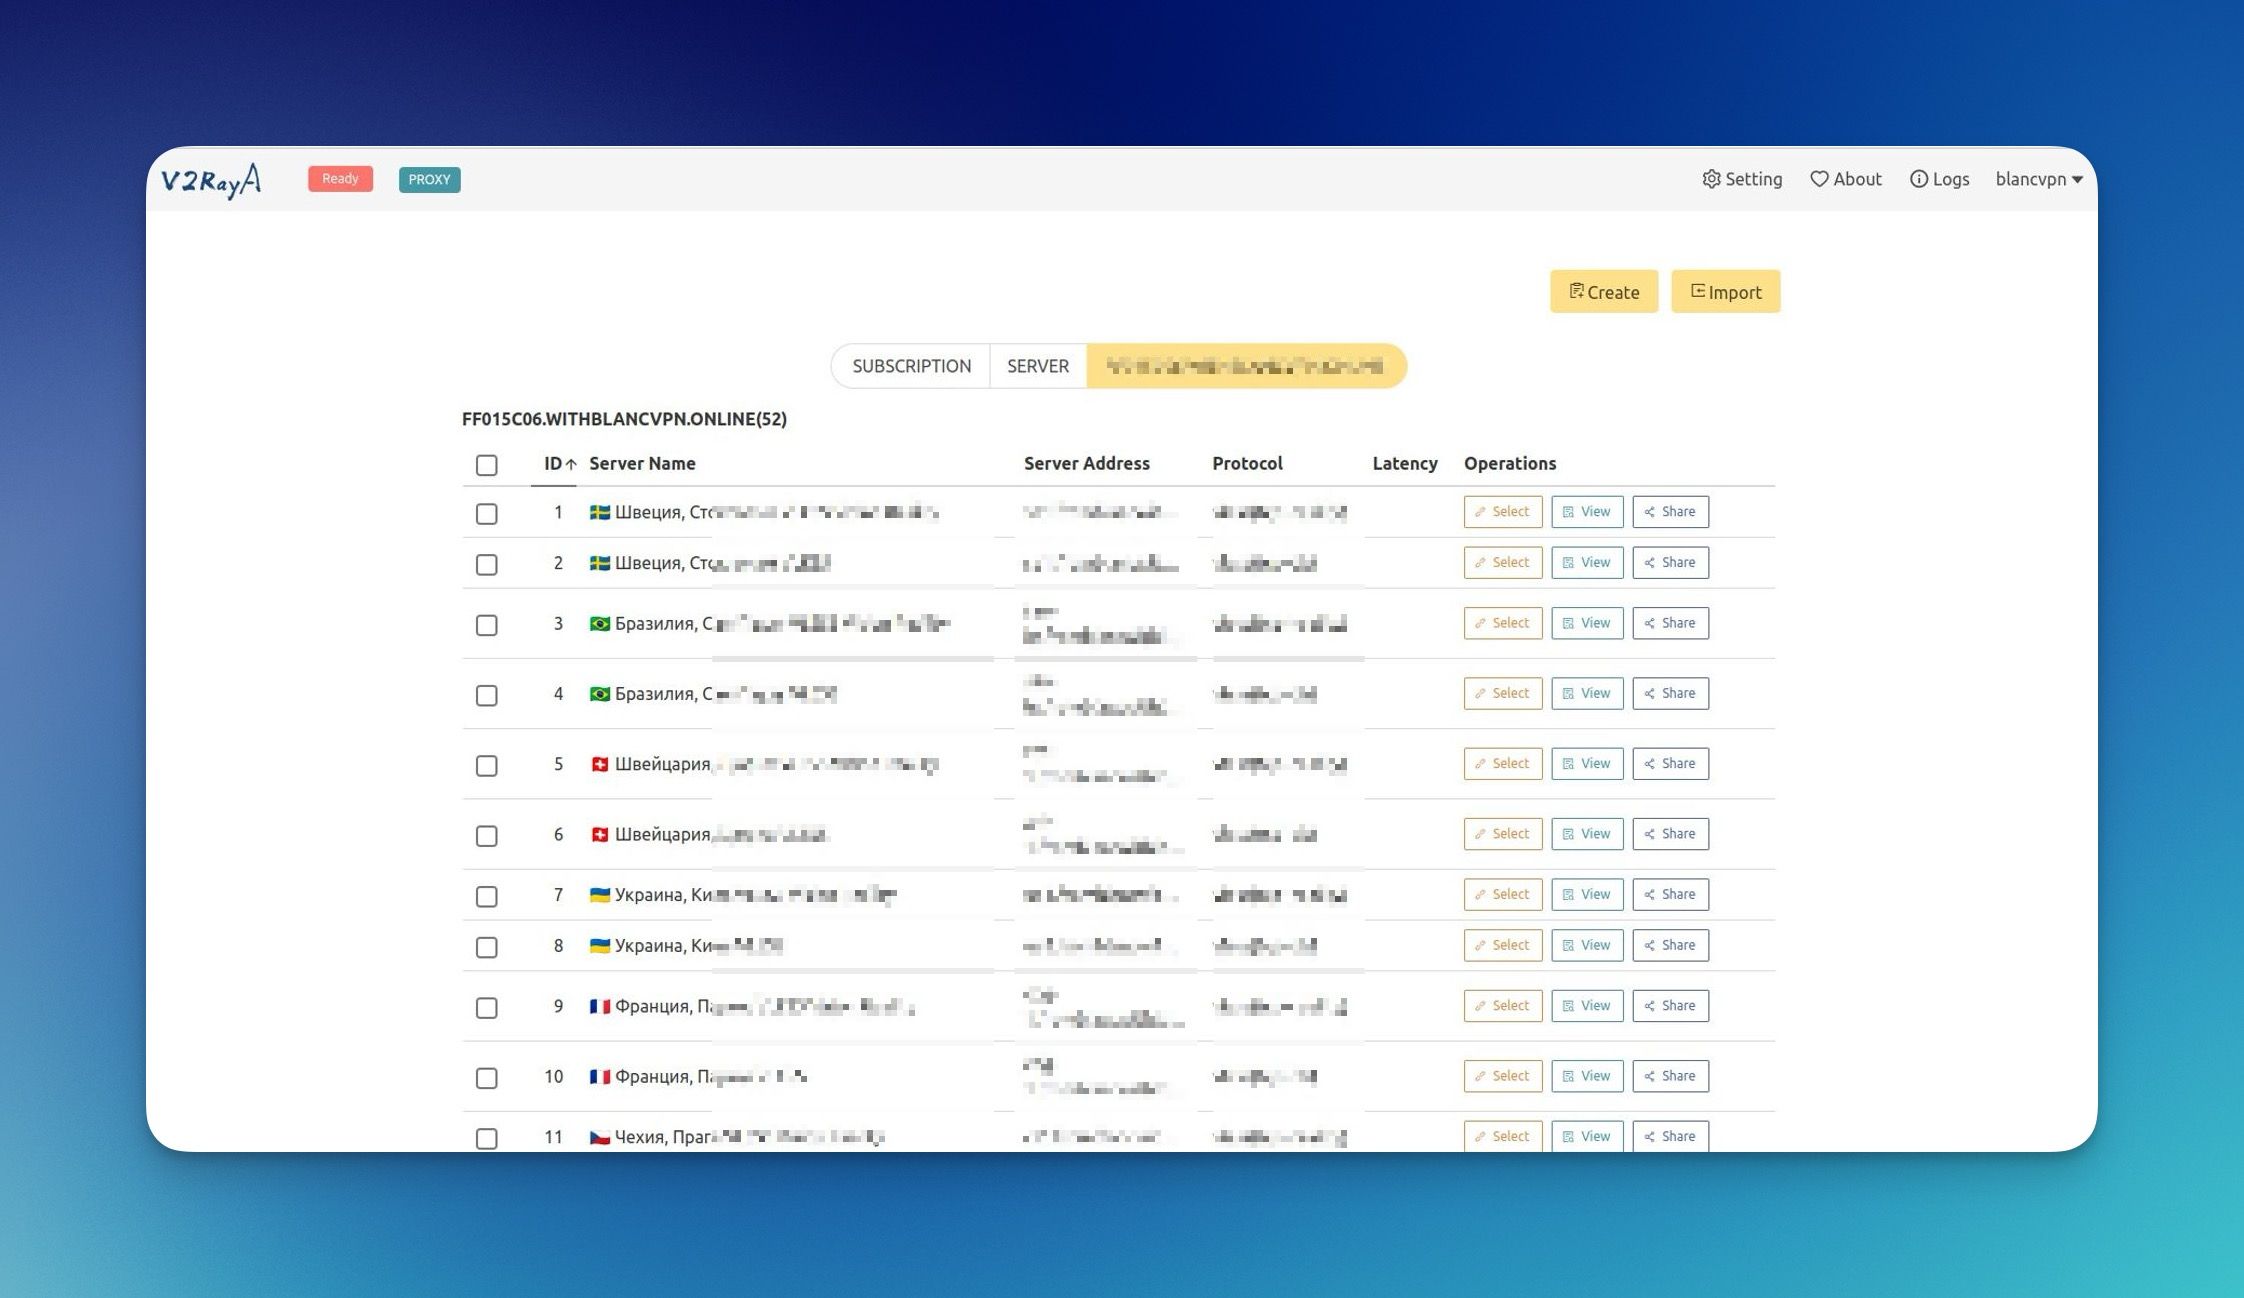Check the checkbox for server row 2
2244x1298 pixels.
pyautogui.click(x=486, y=564)
